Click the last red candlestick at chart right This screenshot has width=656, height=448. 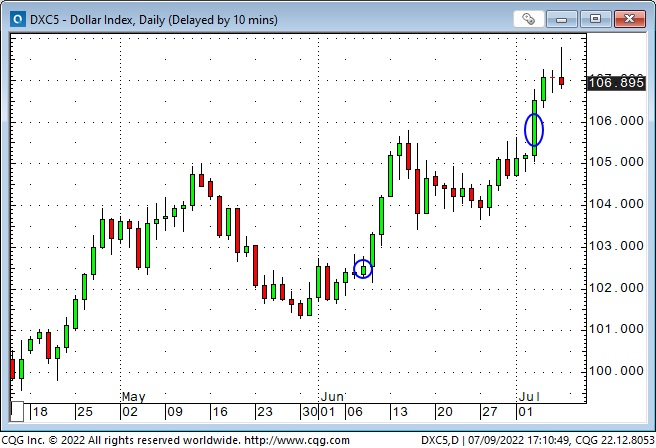[x=561, y=81]
